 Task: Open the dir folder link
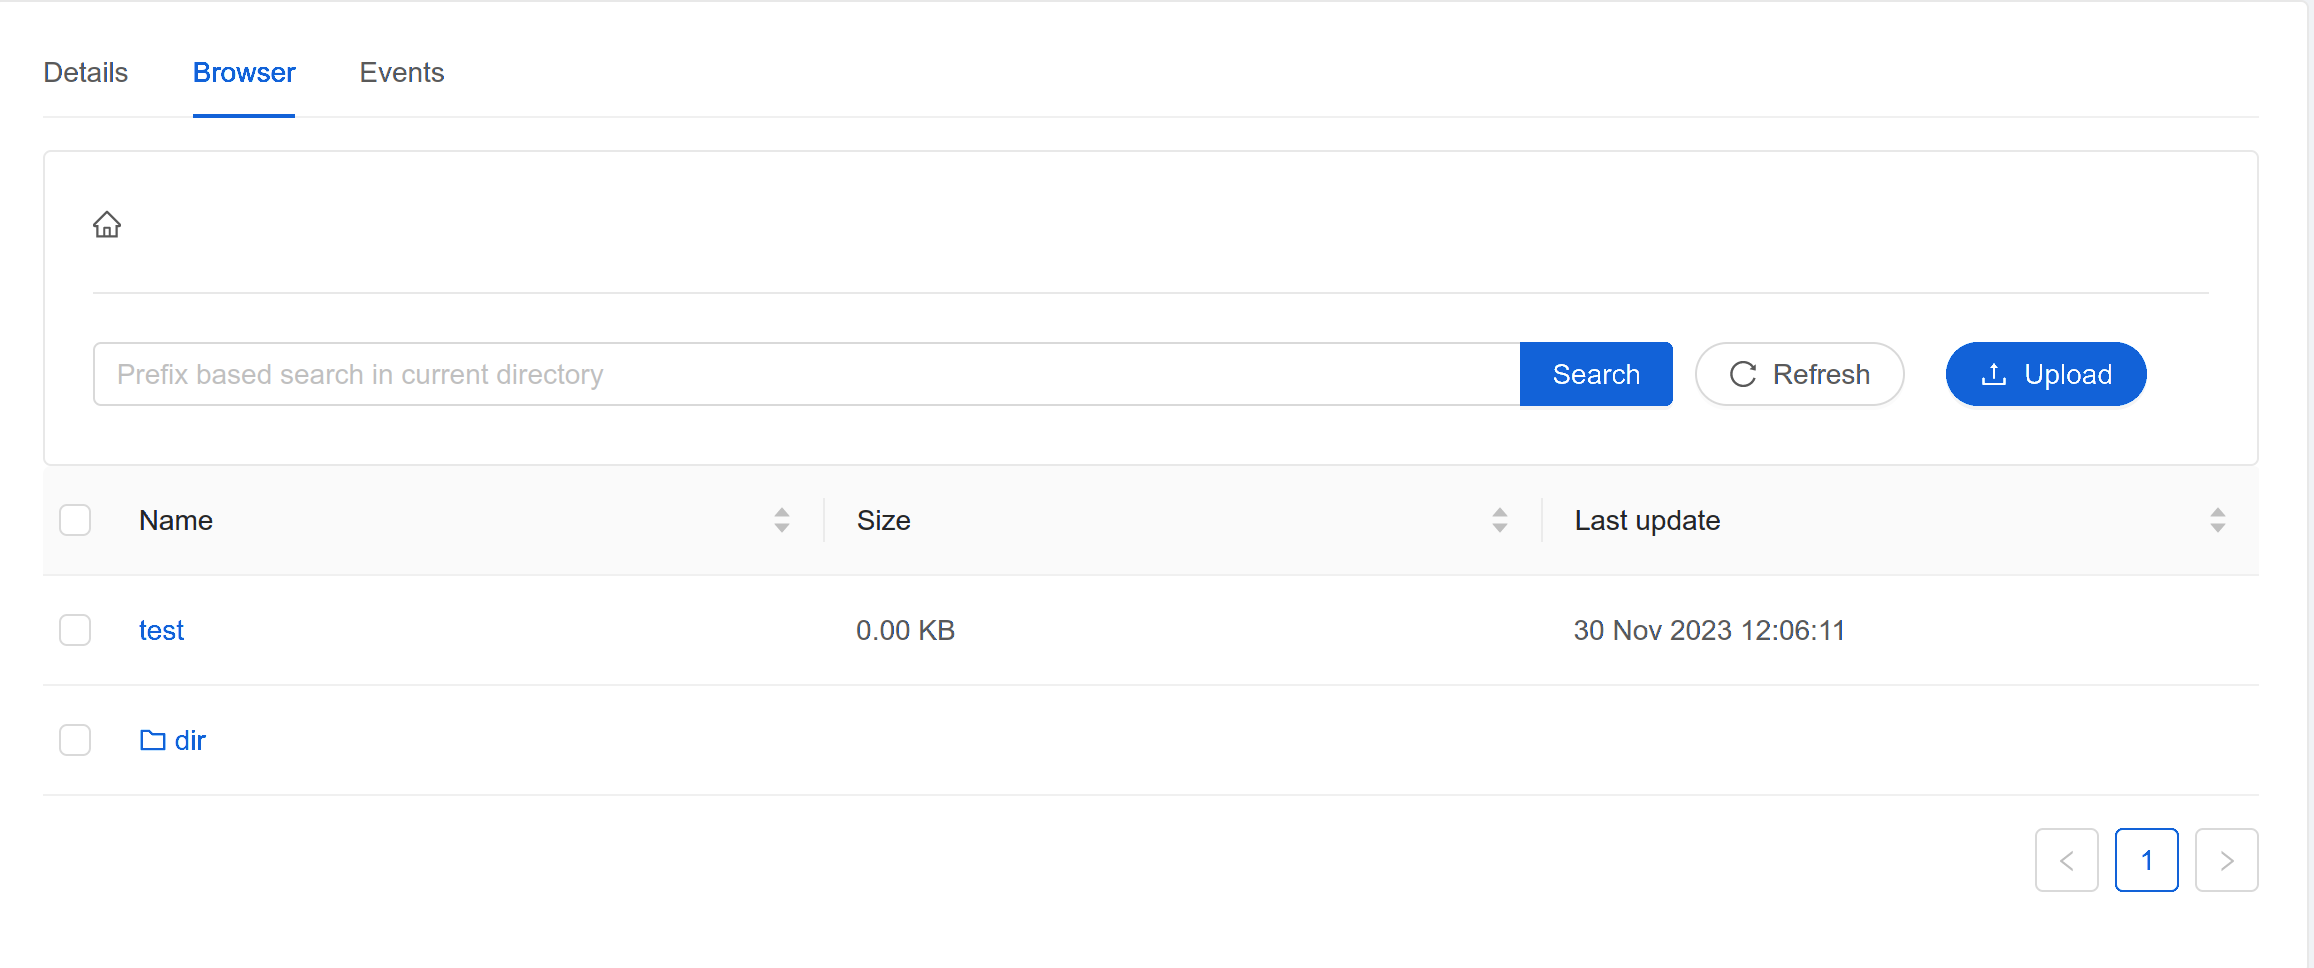pos(189,740)
